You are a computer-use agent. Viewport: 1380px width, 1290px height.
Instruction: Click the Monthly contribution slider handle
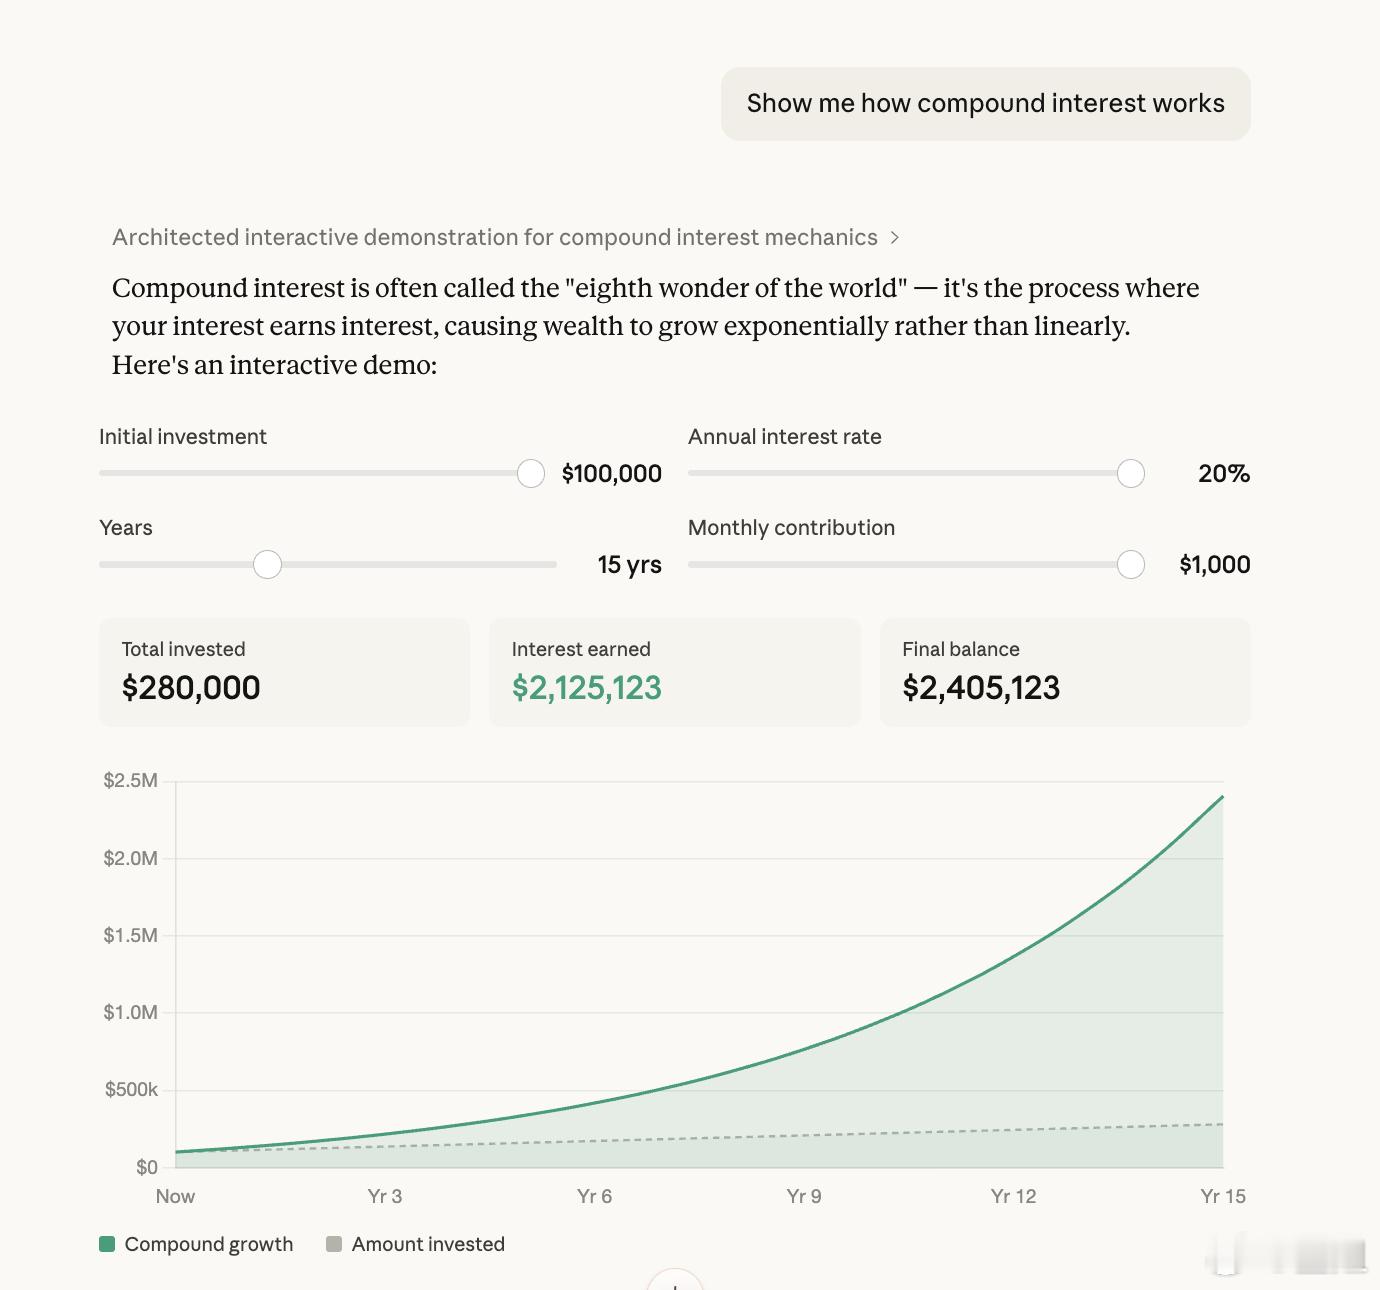tap(1131, 565)
